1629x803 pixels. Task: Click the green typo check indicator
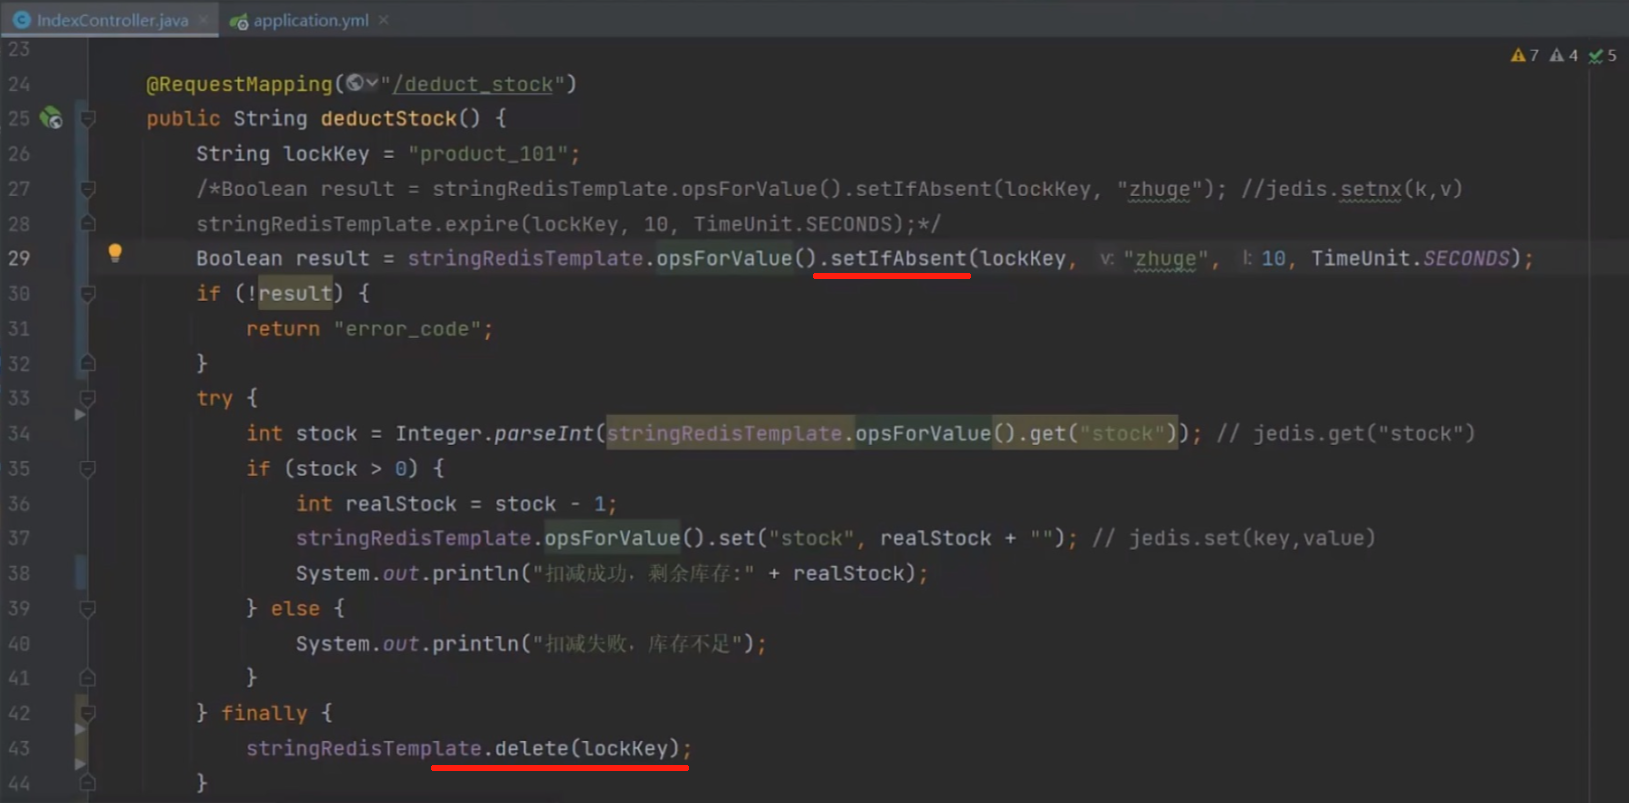click(x=1603, y=55)
